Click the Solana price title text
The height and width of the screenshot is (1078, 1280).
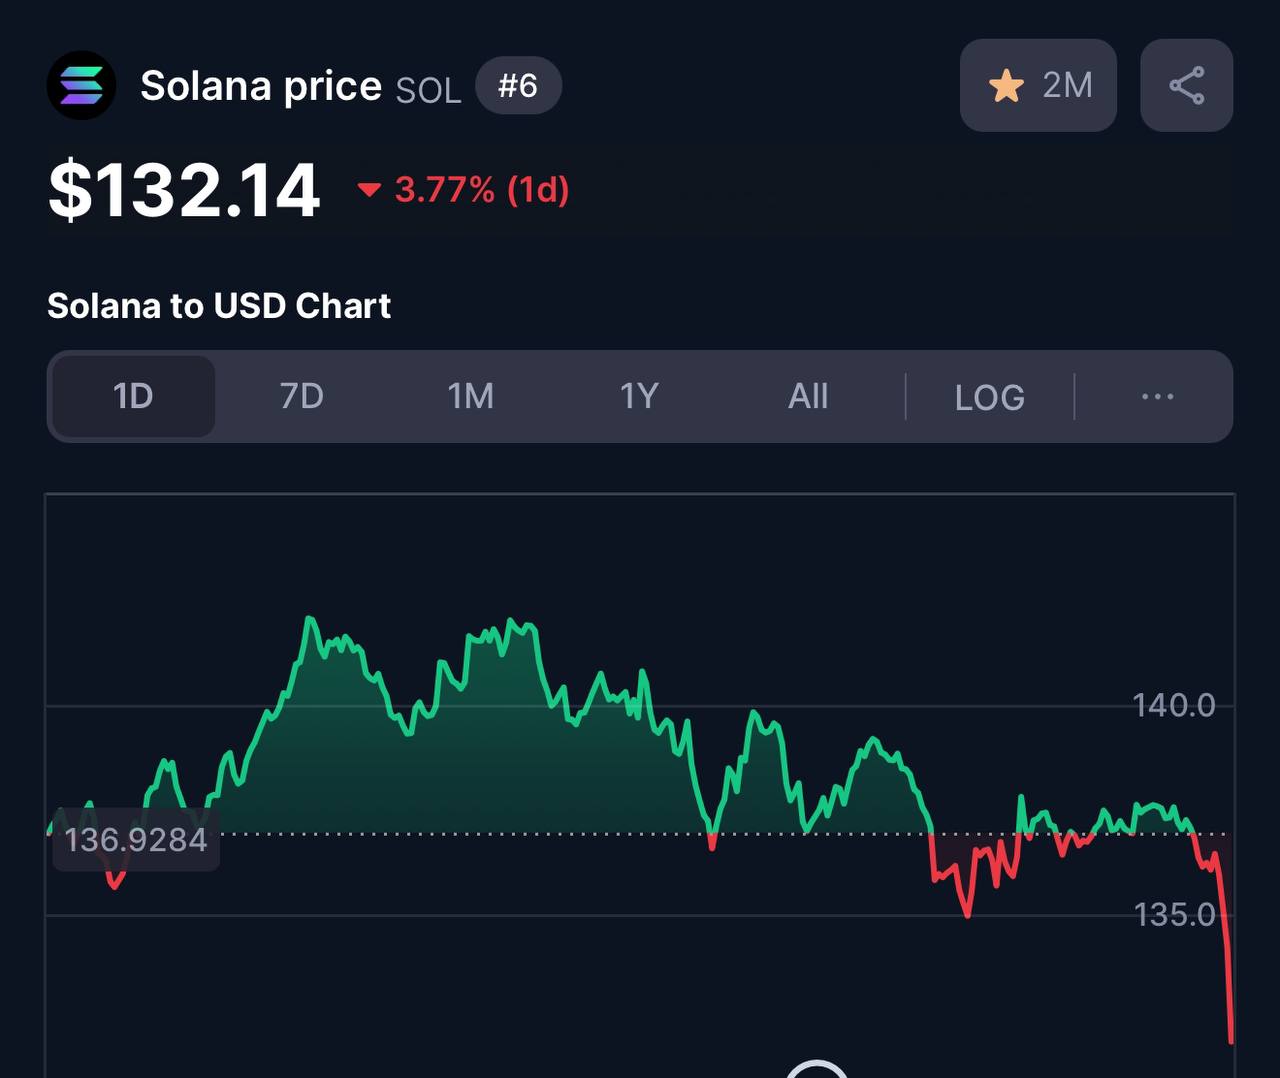pyautogui.click(x=261, y=86)
